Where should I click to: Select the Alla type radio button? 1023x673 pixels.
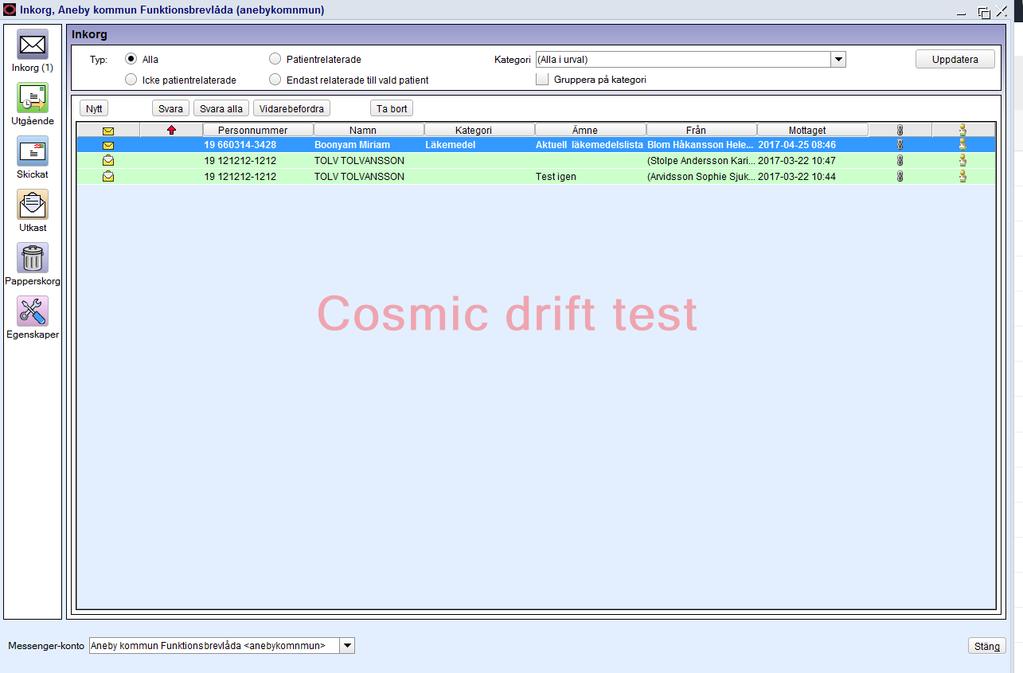click(x=131, y=59)
